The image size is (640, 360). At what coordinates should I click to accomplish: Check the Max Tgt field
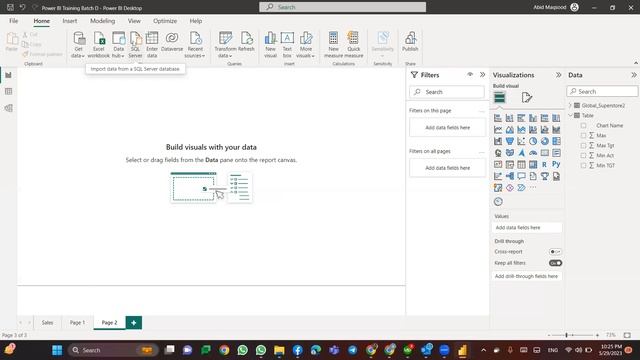[x=583, y=145]
